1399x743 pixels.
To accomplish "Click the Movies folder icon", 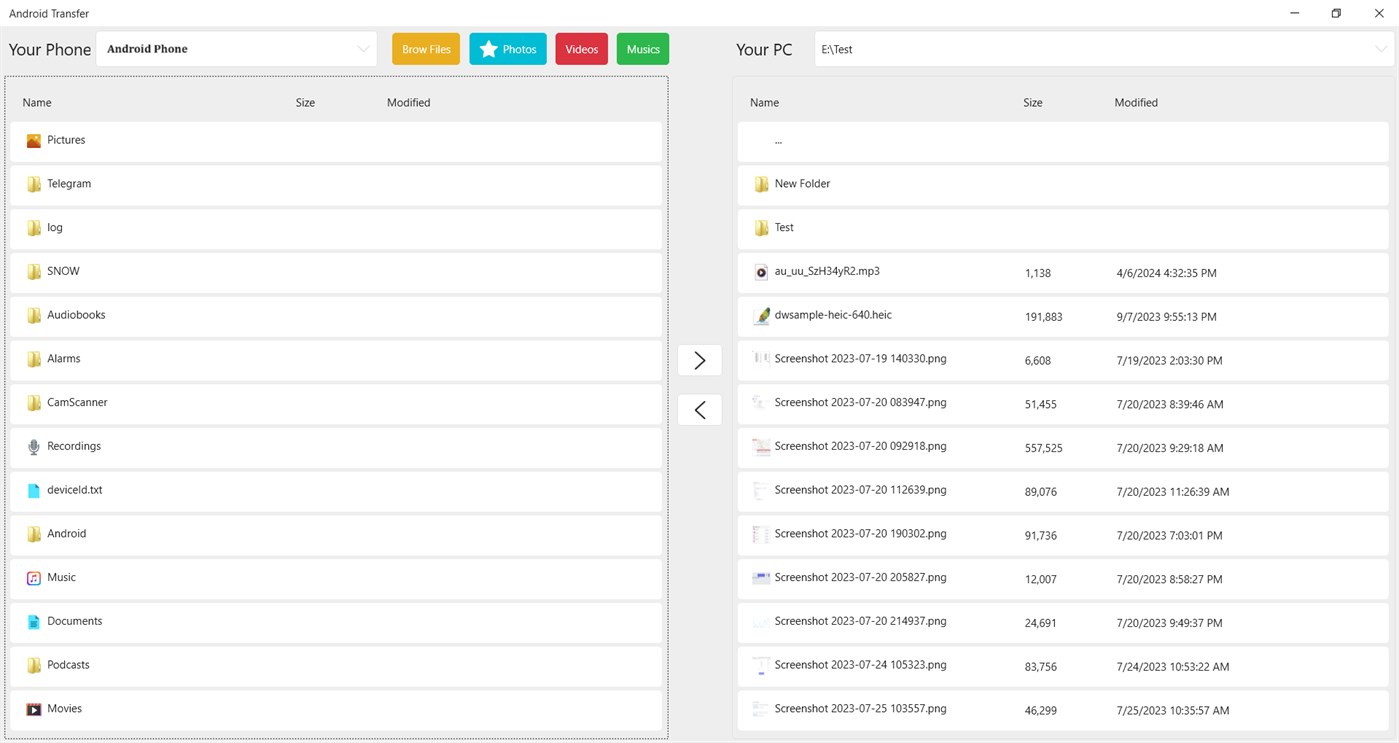I will [34, 709].
